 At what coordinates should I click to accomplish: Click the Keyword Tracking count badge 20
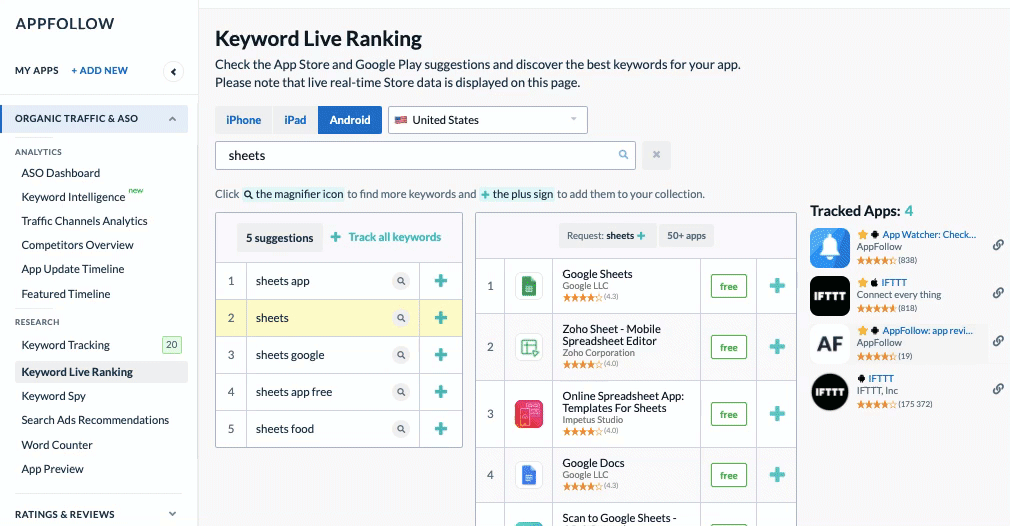[171, 345]
